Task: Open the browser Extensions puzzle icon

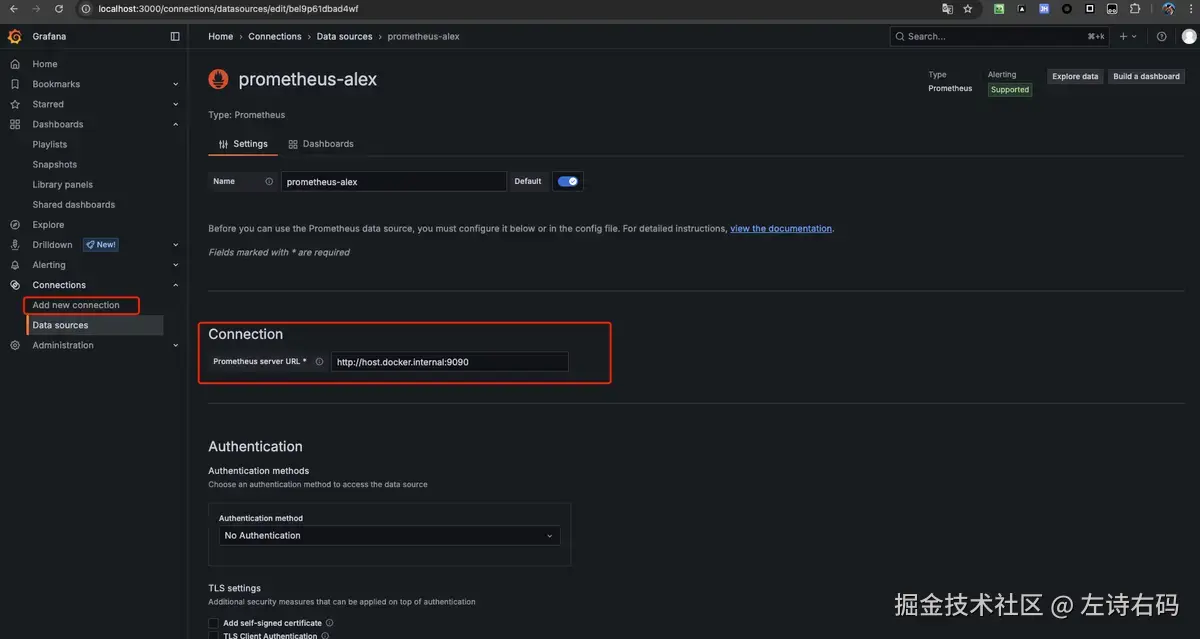Action: pyautogui.click(x=1135, y=9)
